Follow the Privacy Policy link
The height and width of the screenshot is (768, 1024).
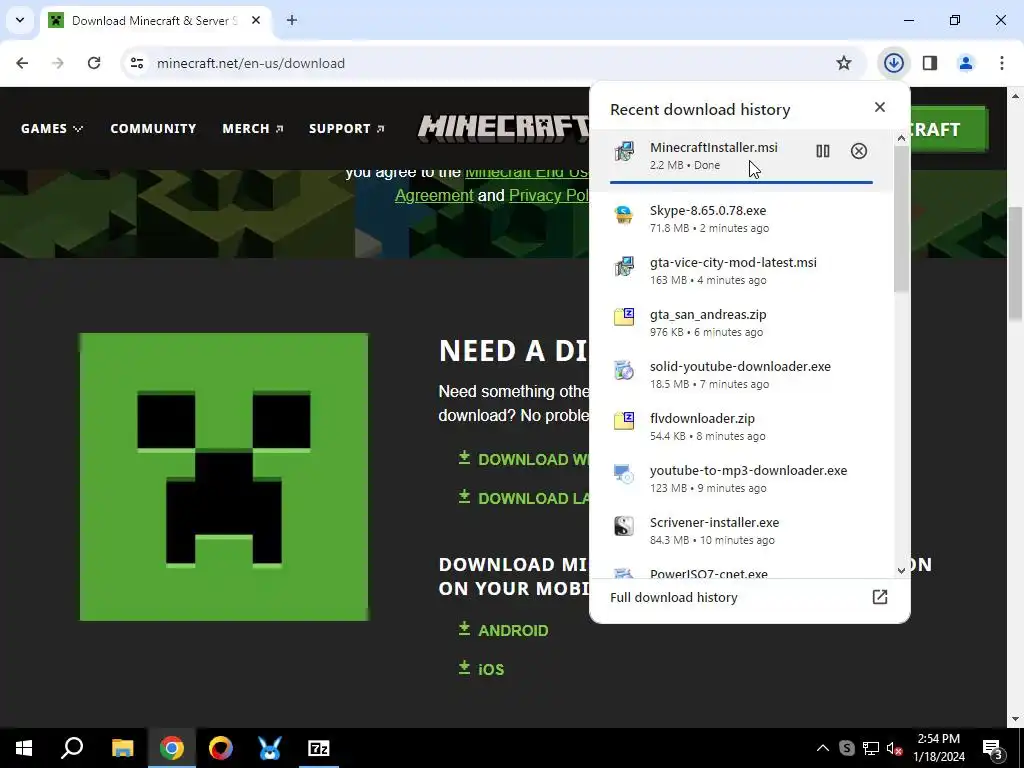coord(549,195)
